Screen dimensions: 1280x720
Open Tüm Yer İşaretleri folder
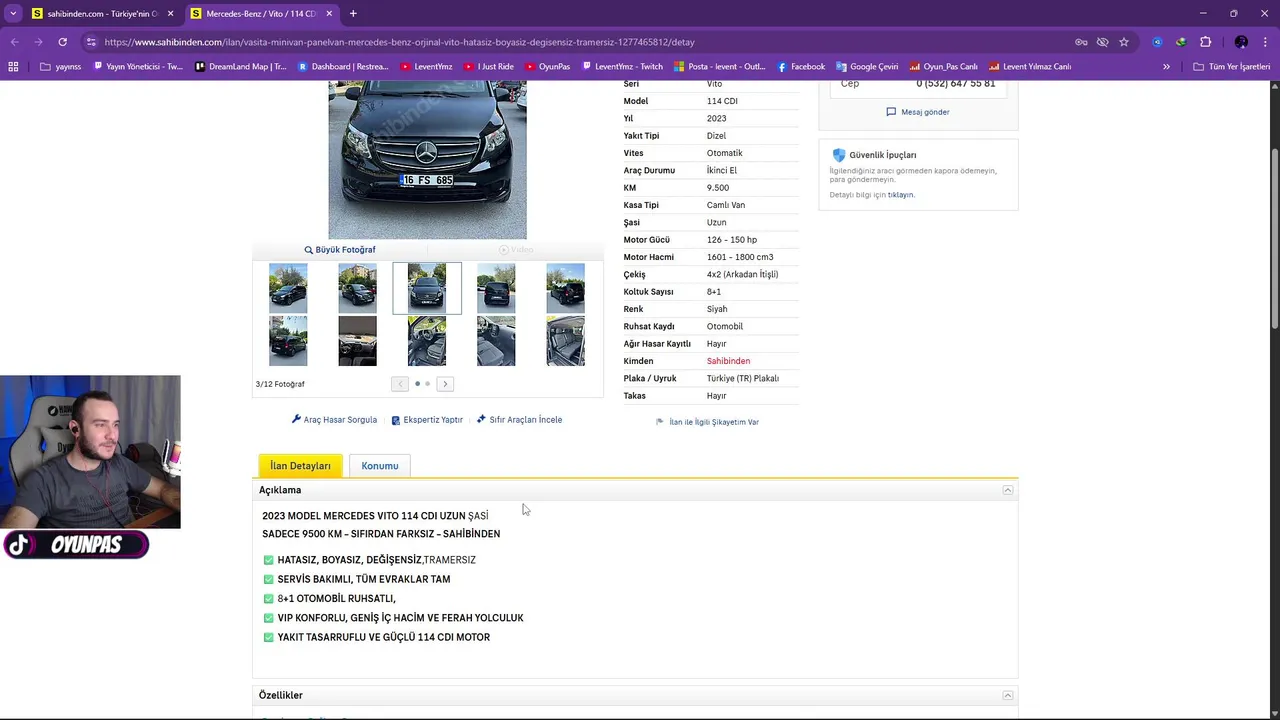click(x=1232, y=66)
